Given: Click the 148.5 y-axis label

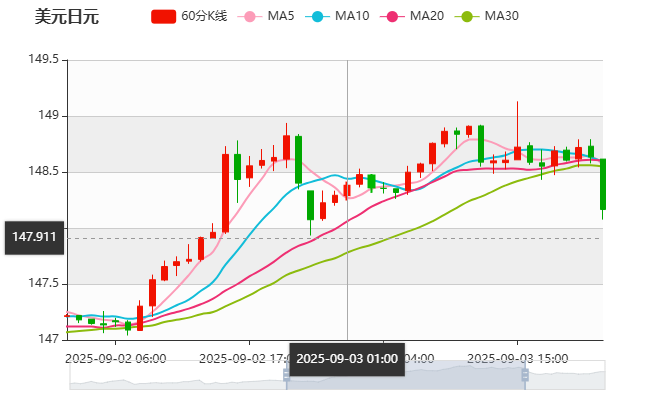Looking at the screenshot, I should pos(43,171).
